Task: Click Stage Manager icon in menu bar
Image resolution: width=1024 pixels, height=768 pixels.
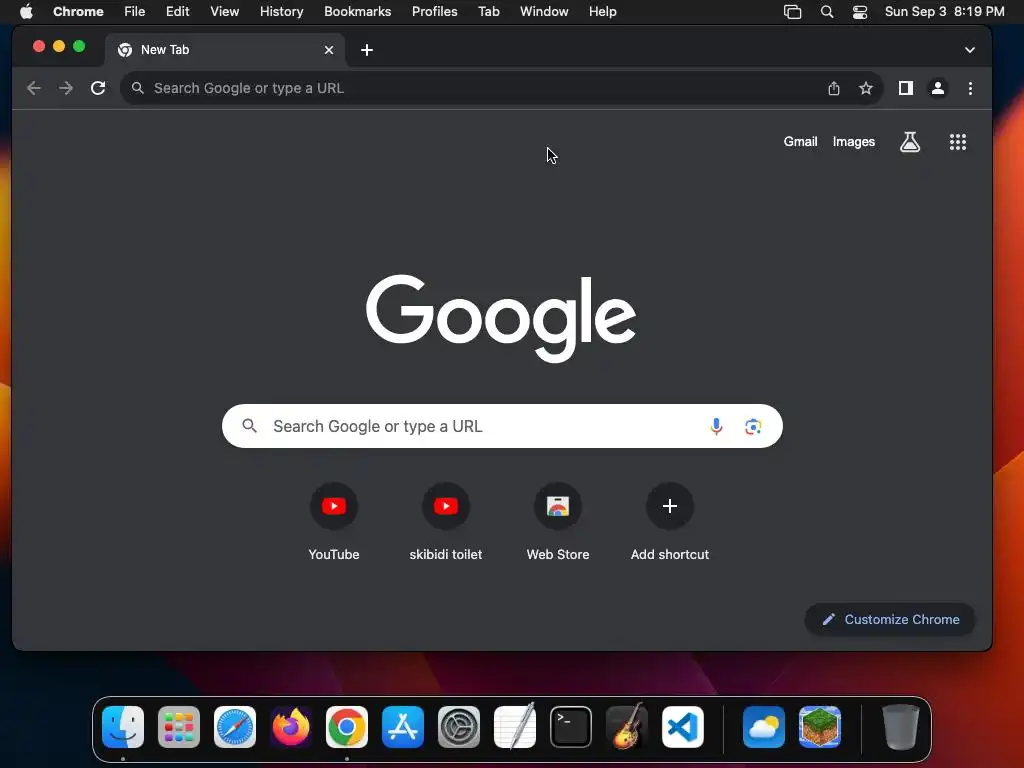Action: click(x=792, y=12)
